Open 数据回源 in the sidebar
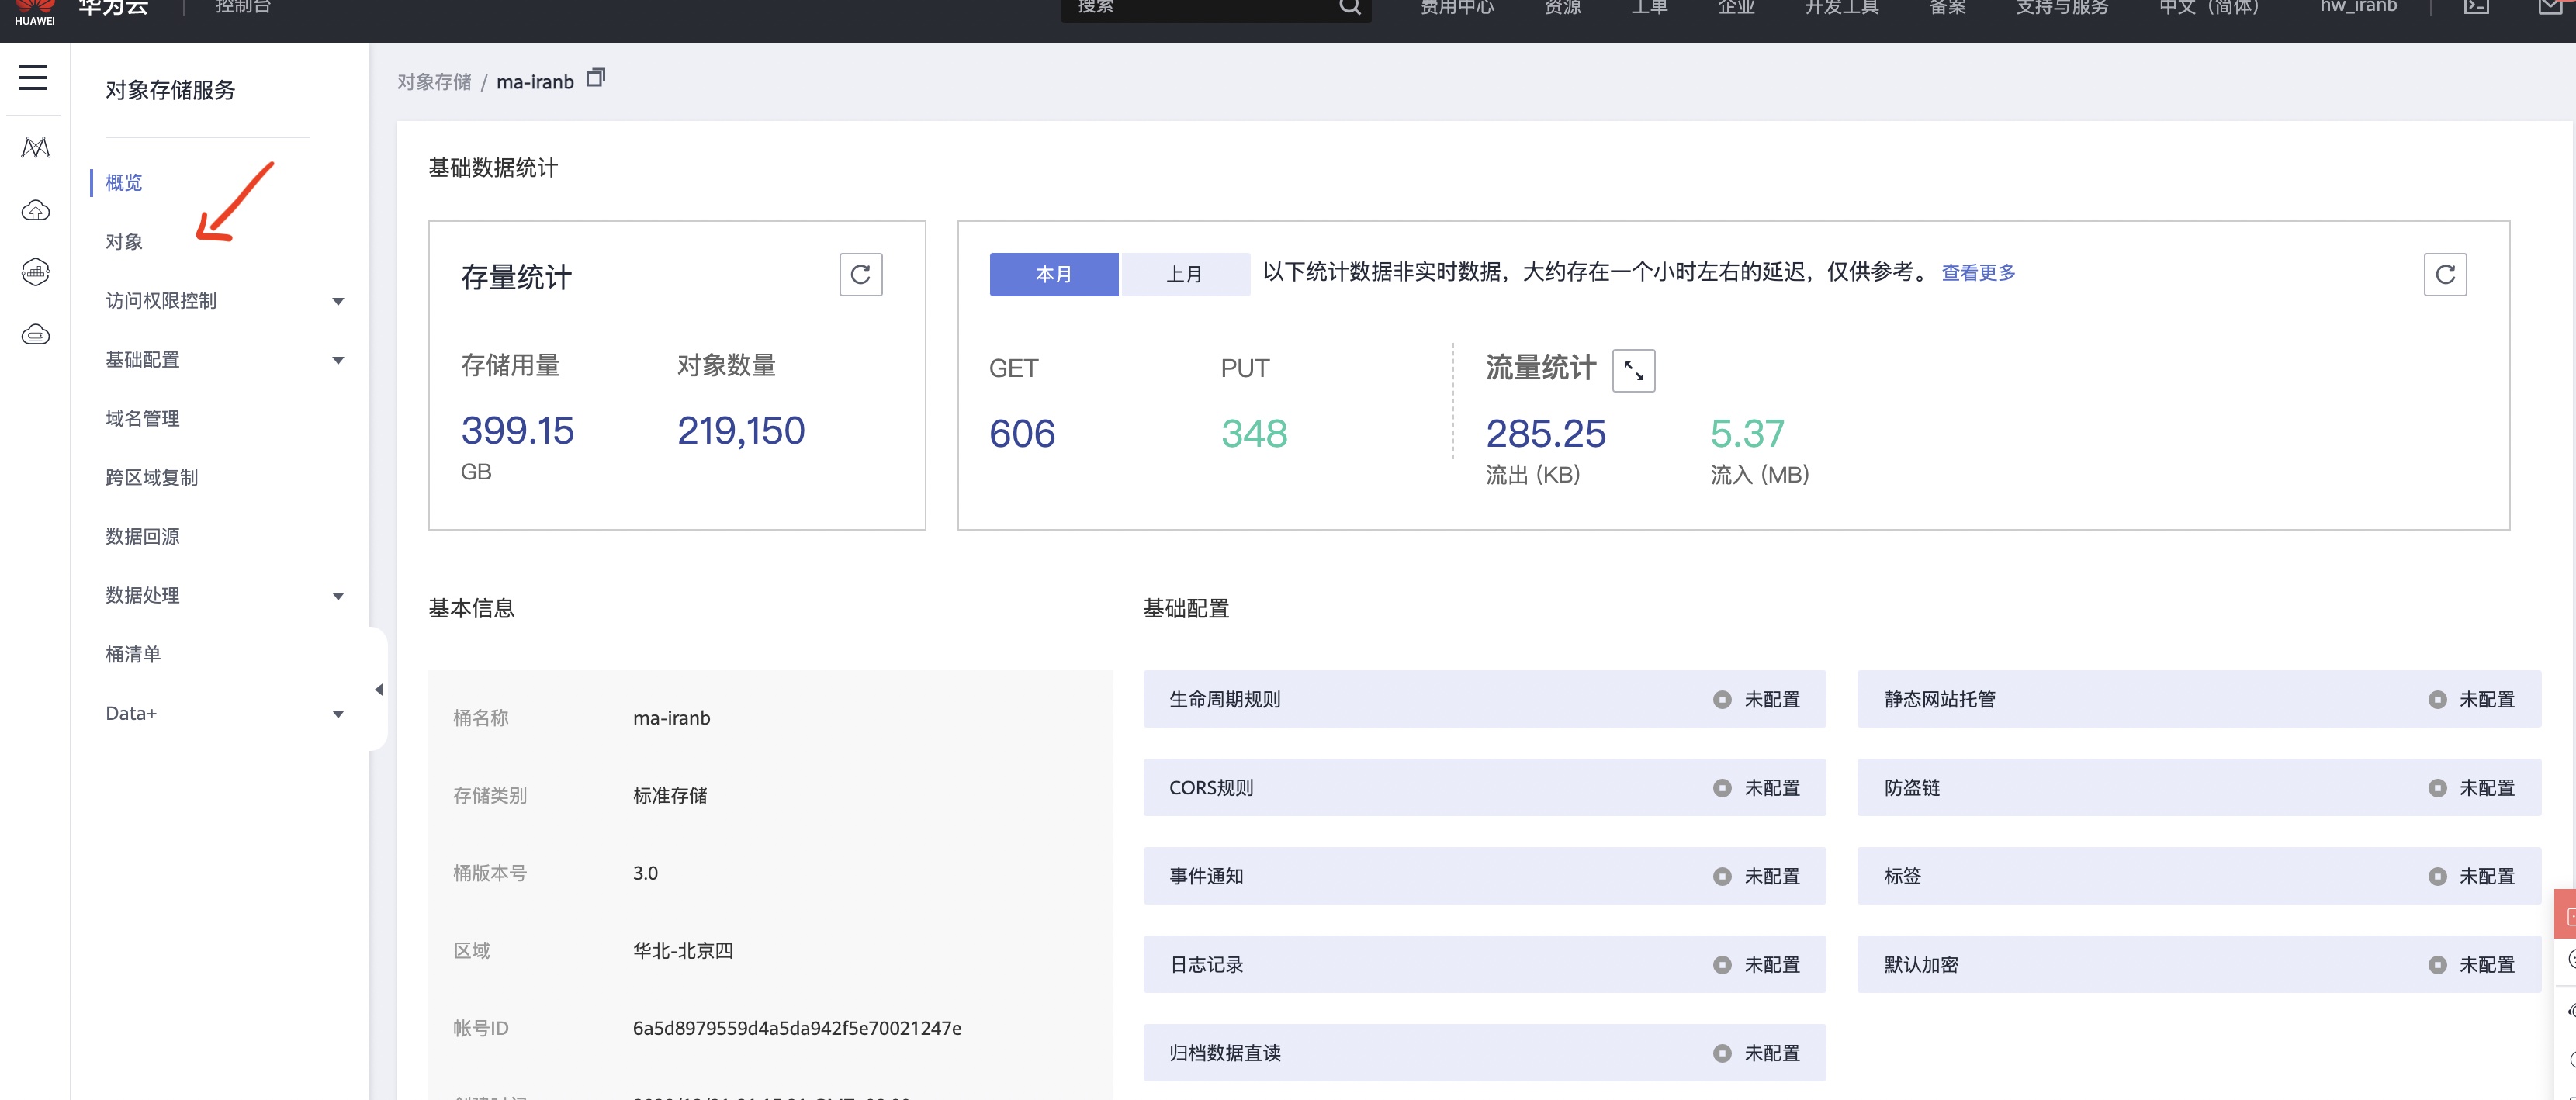The height and width of the screenshot is (1100, 2576). point(143,536)
